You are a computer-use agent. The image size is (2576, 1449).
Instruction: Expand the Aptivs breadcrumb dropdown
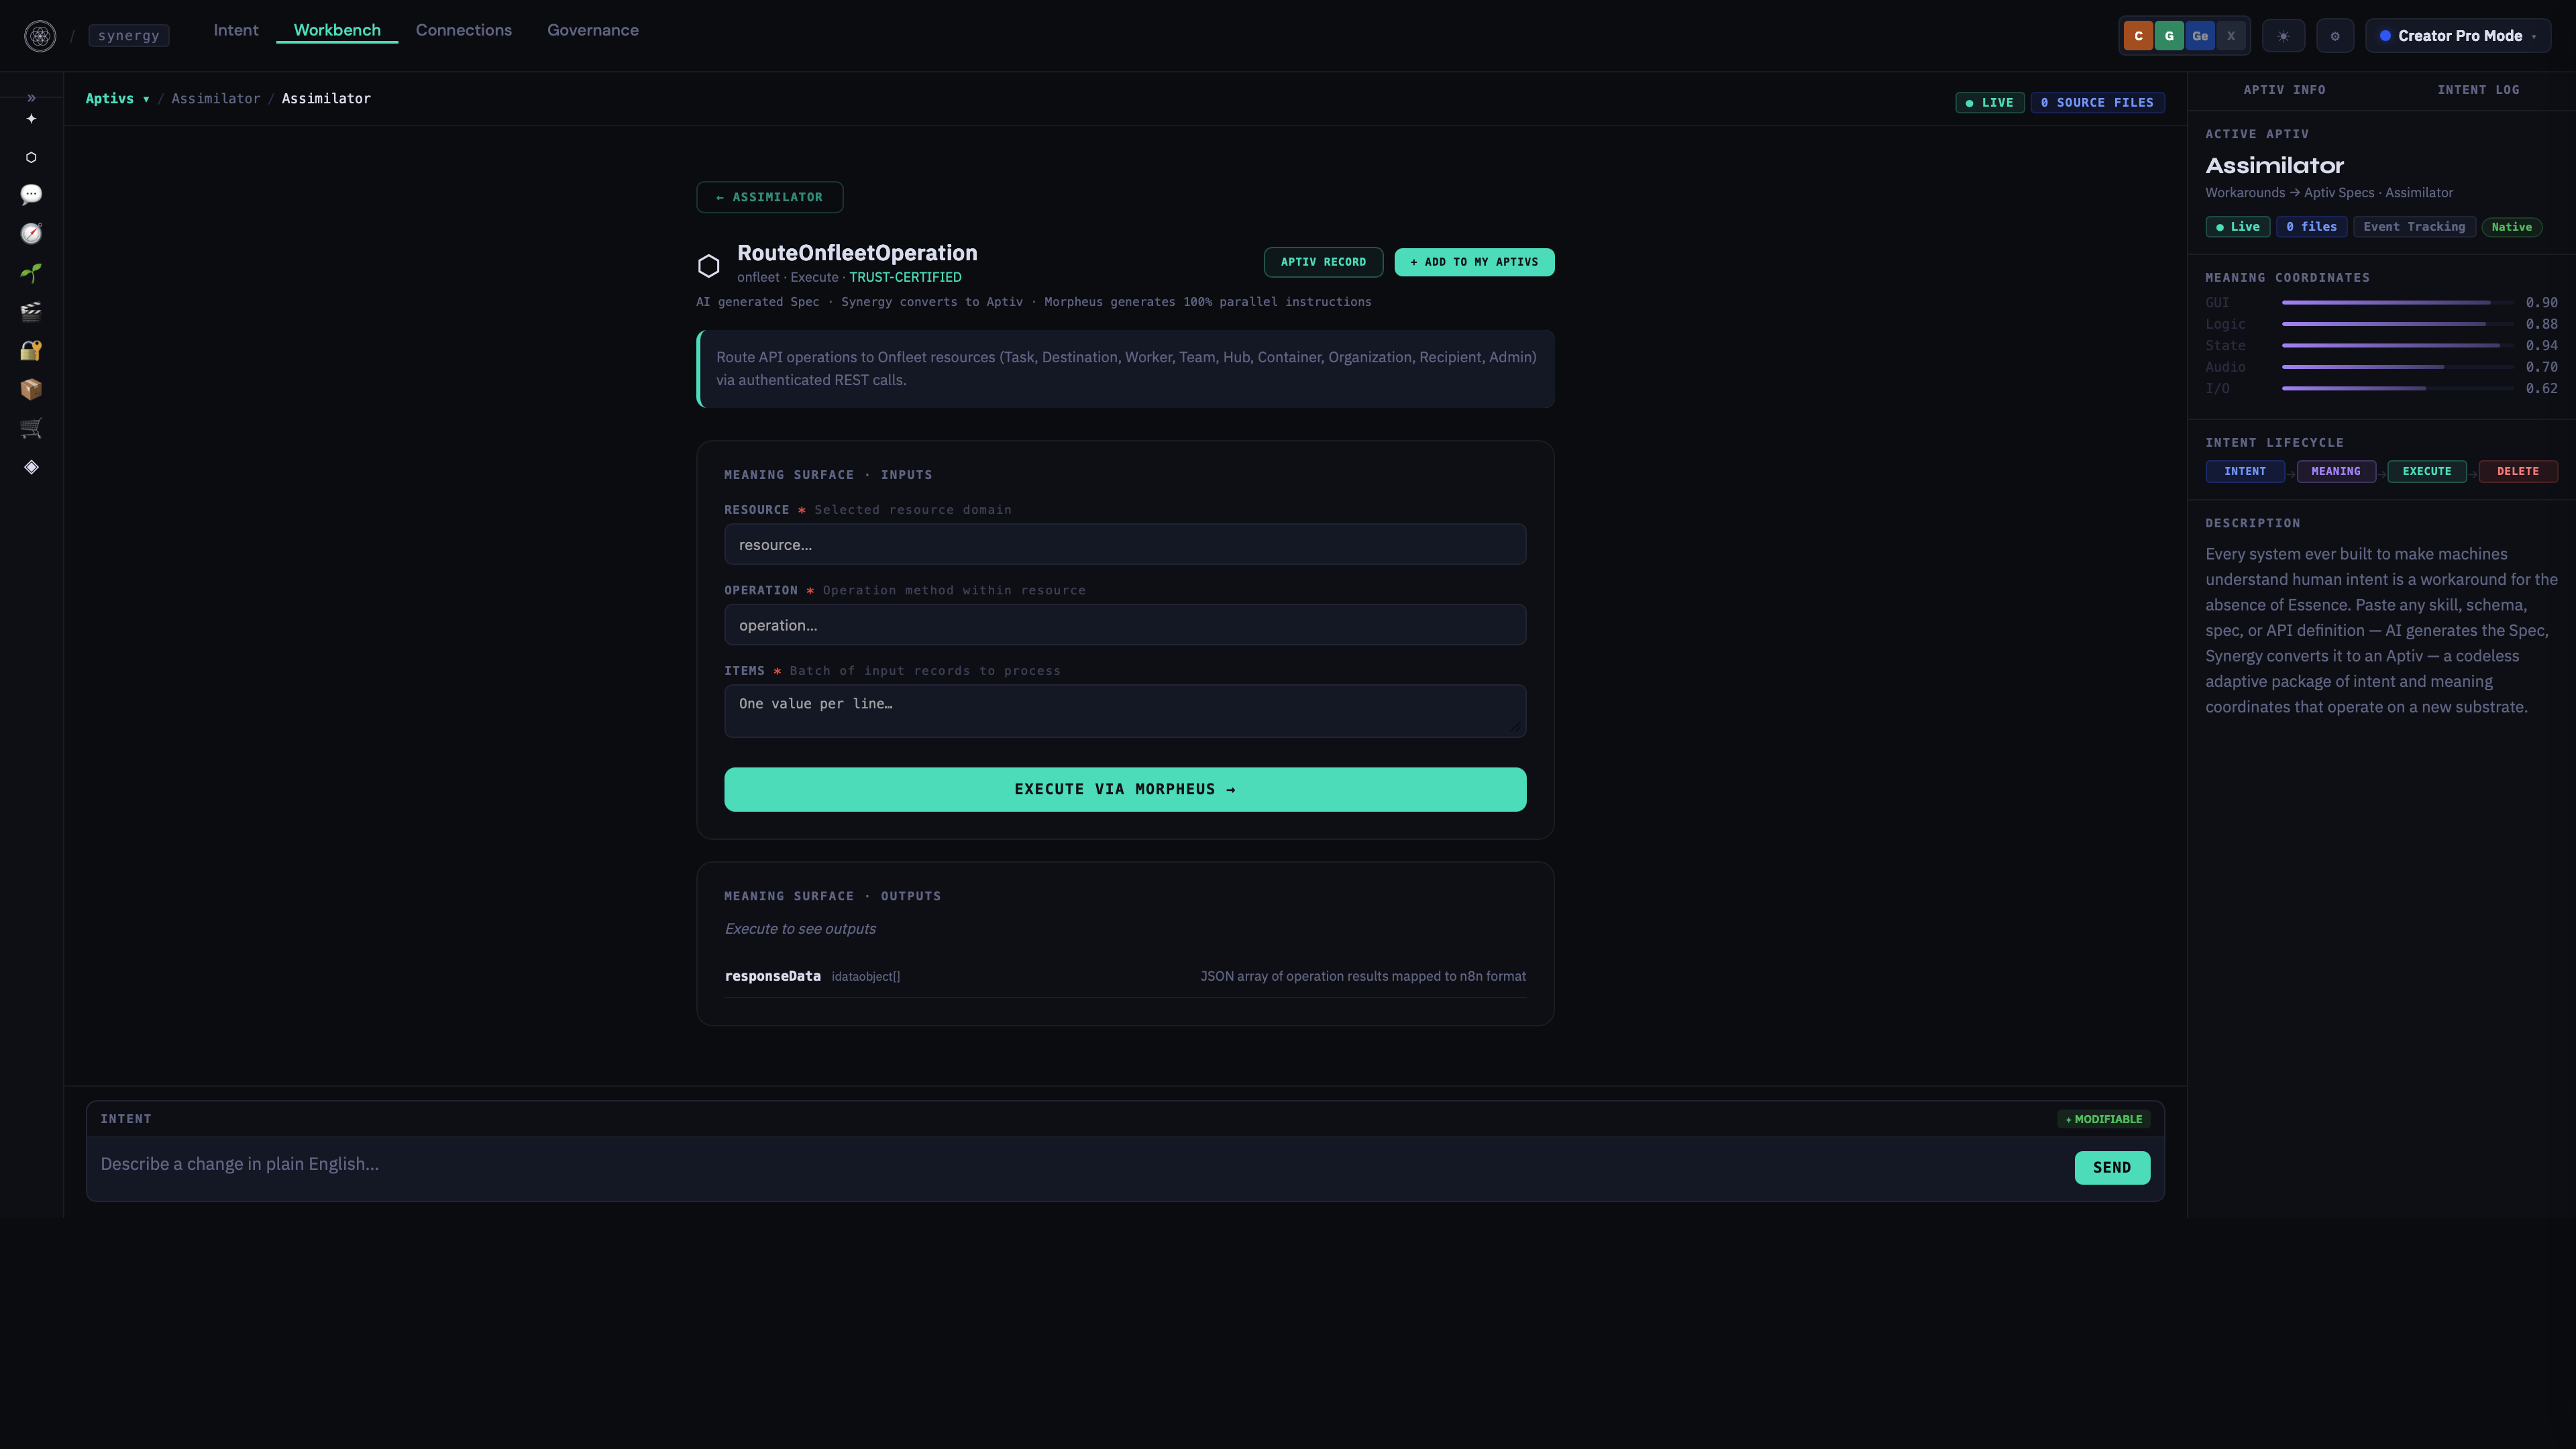(117, 99)
